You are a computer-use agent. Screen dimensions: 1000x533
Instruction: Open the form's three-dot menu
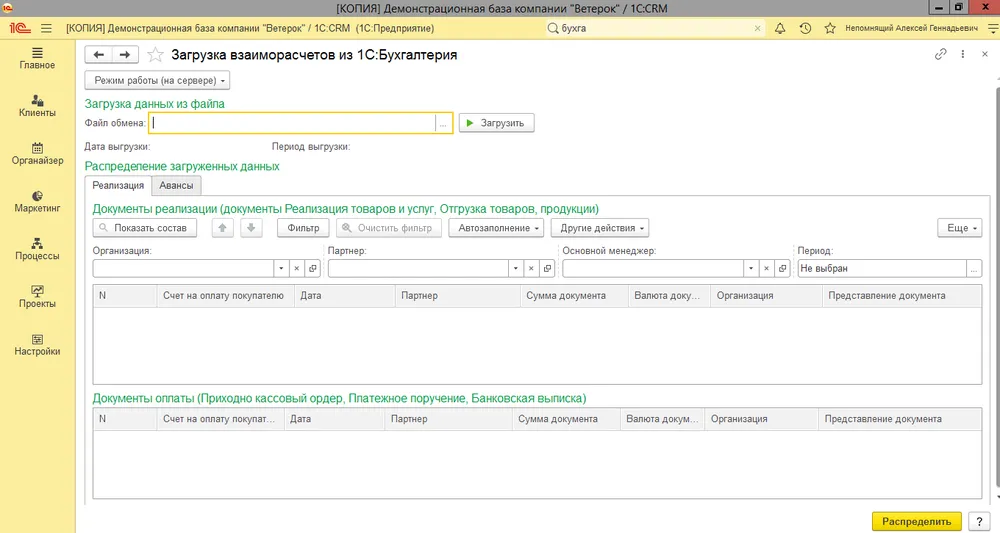[962, 54]
